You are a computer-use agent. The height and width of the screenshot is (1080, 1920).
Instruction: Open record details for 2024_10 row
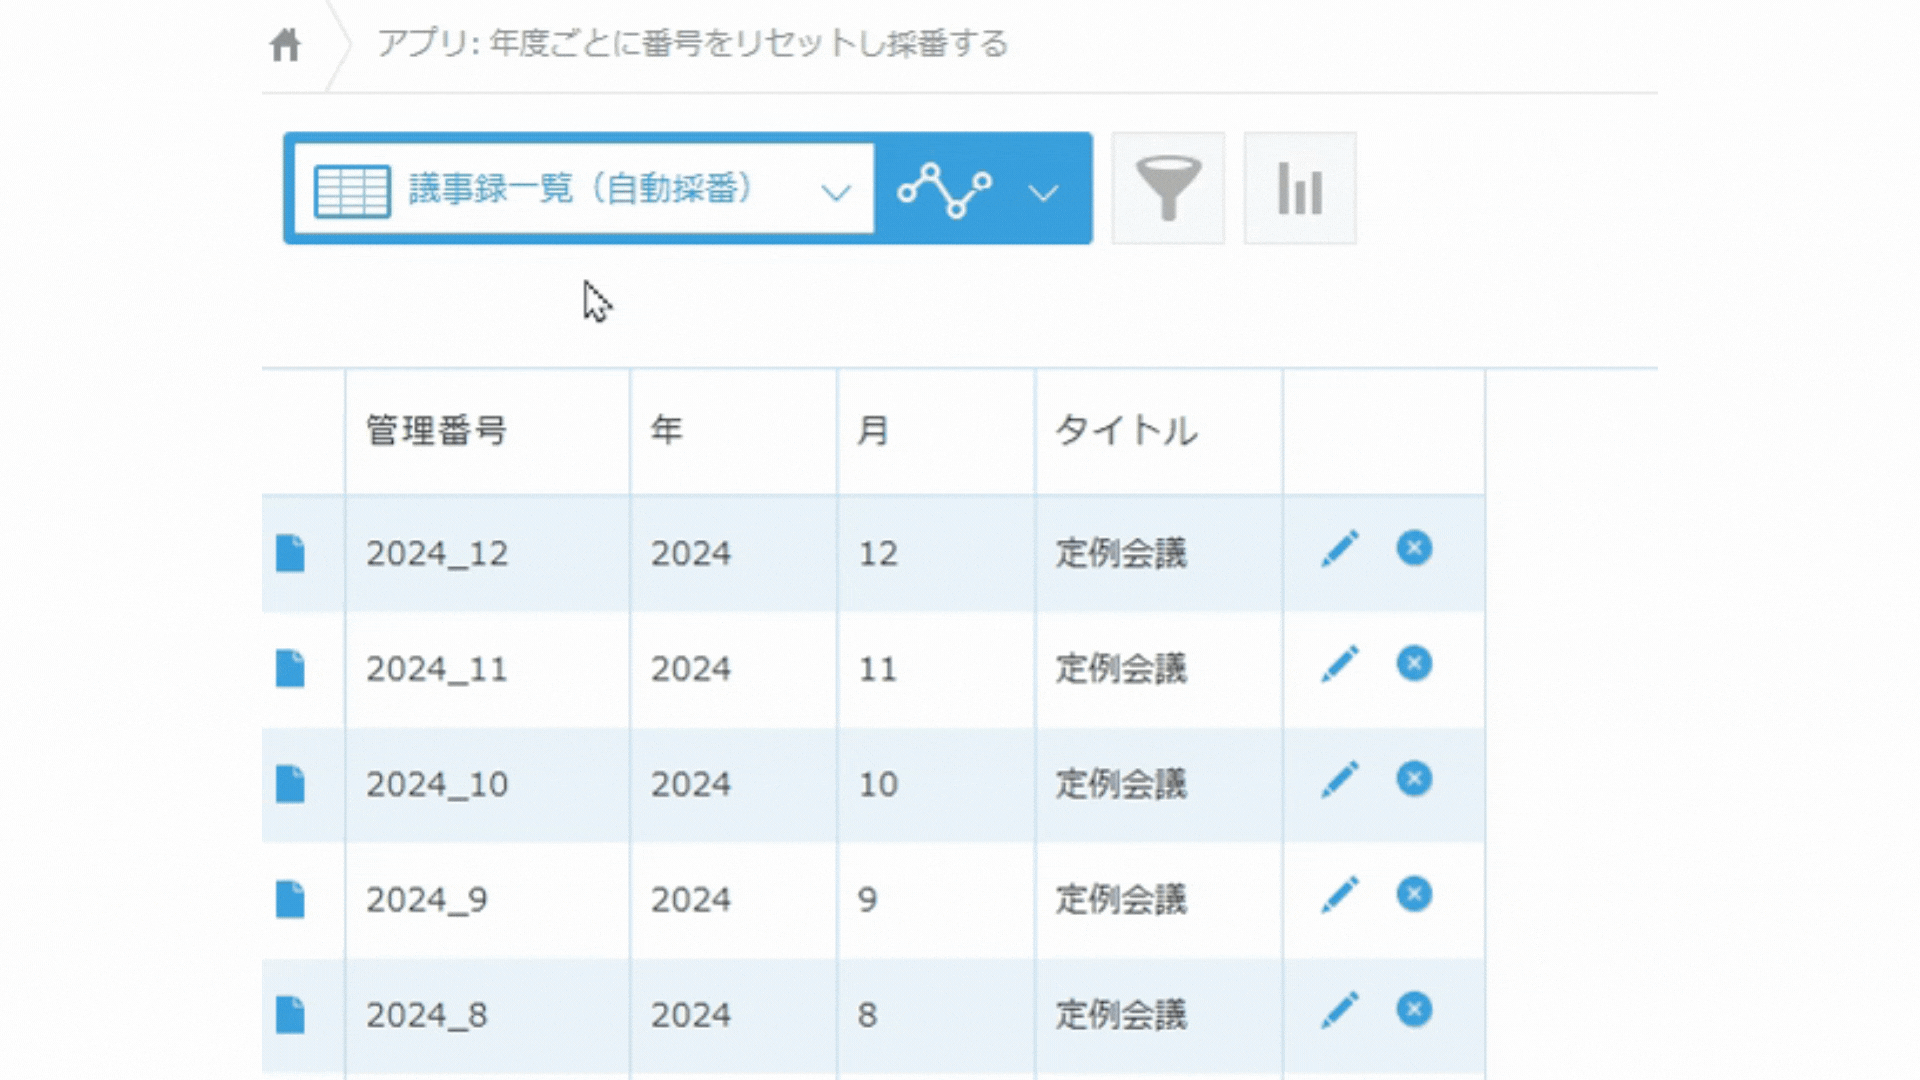(290, 784)
